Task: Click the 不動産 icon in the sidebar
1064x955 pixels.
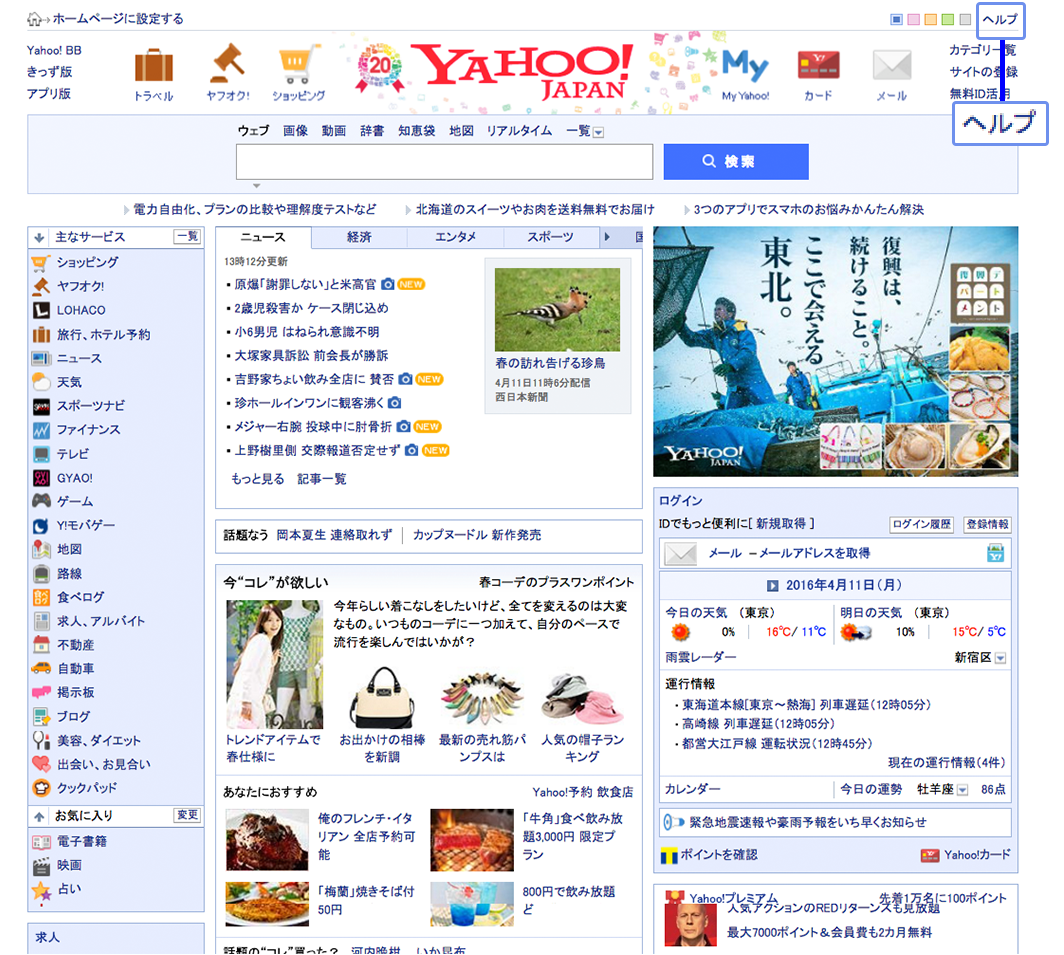Action: [x=41, y=645]
